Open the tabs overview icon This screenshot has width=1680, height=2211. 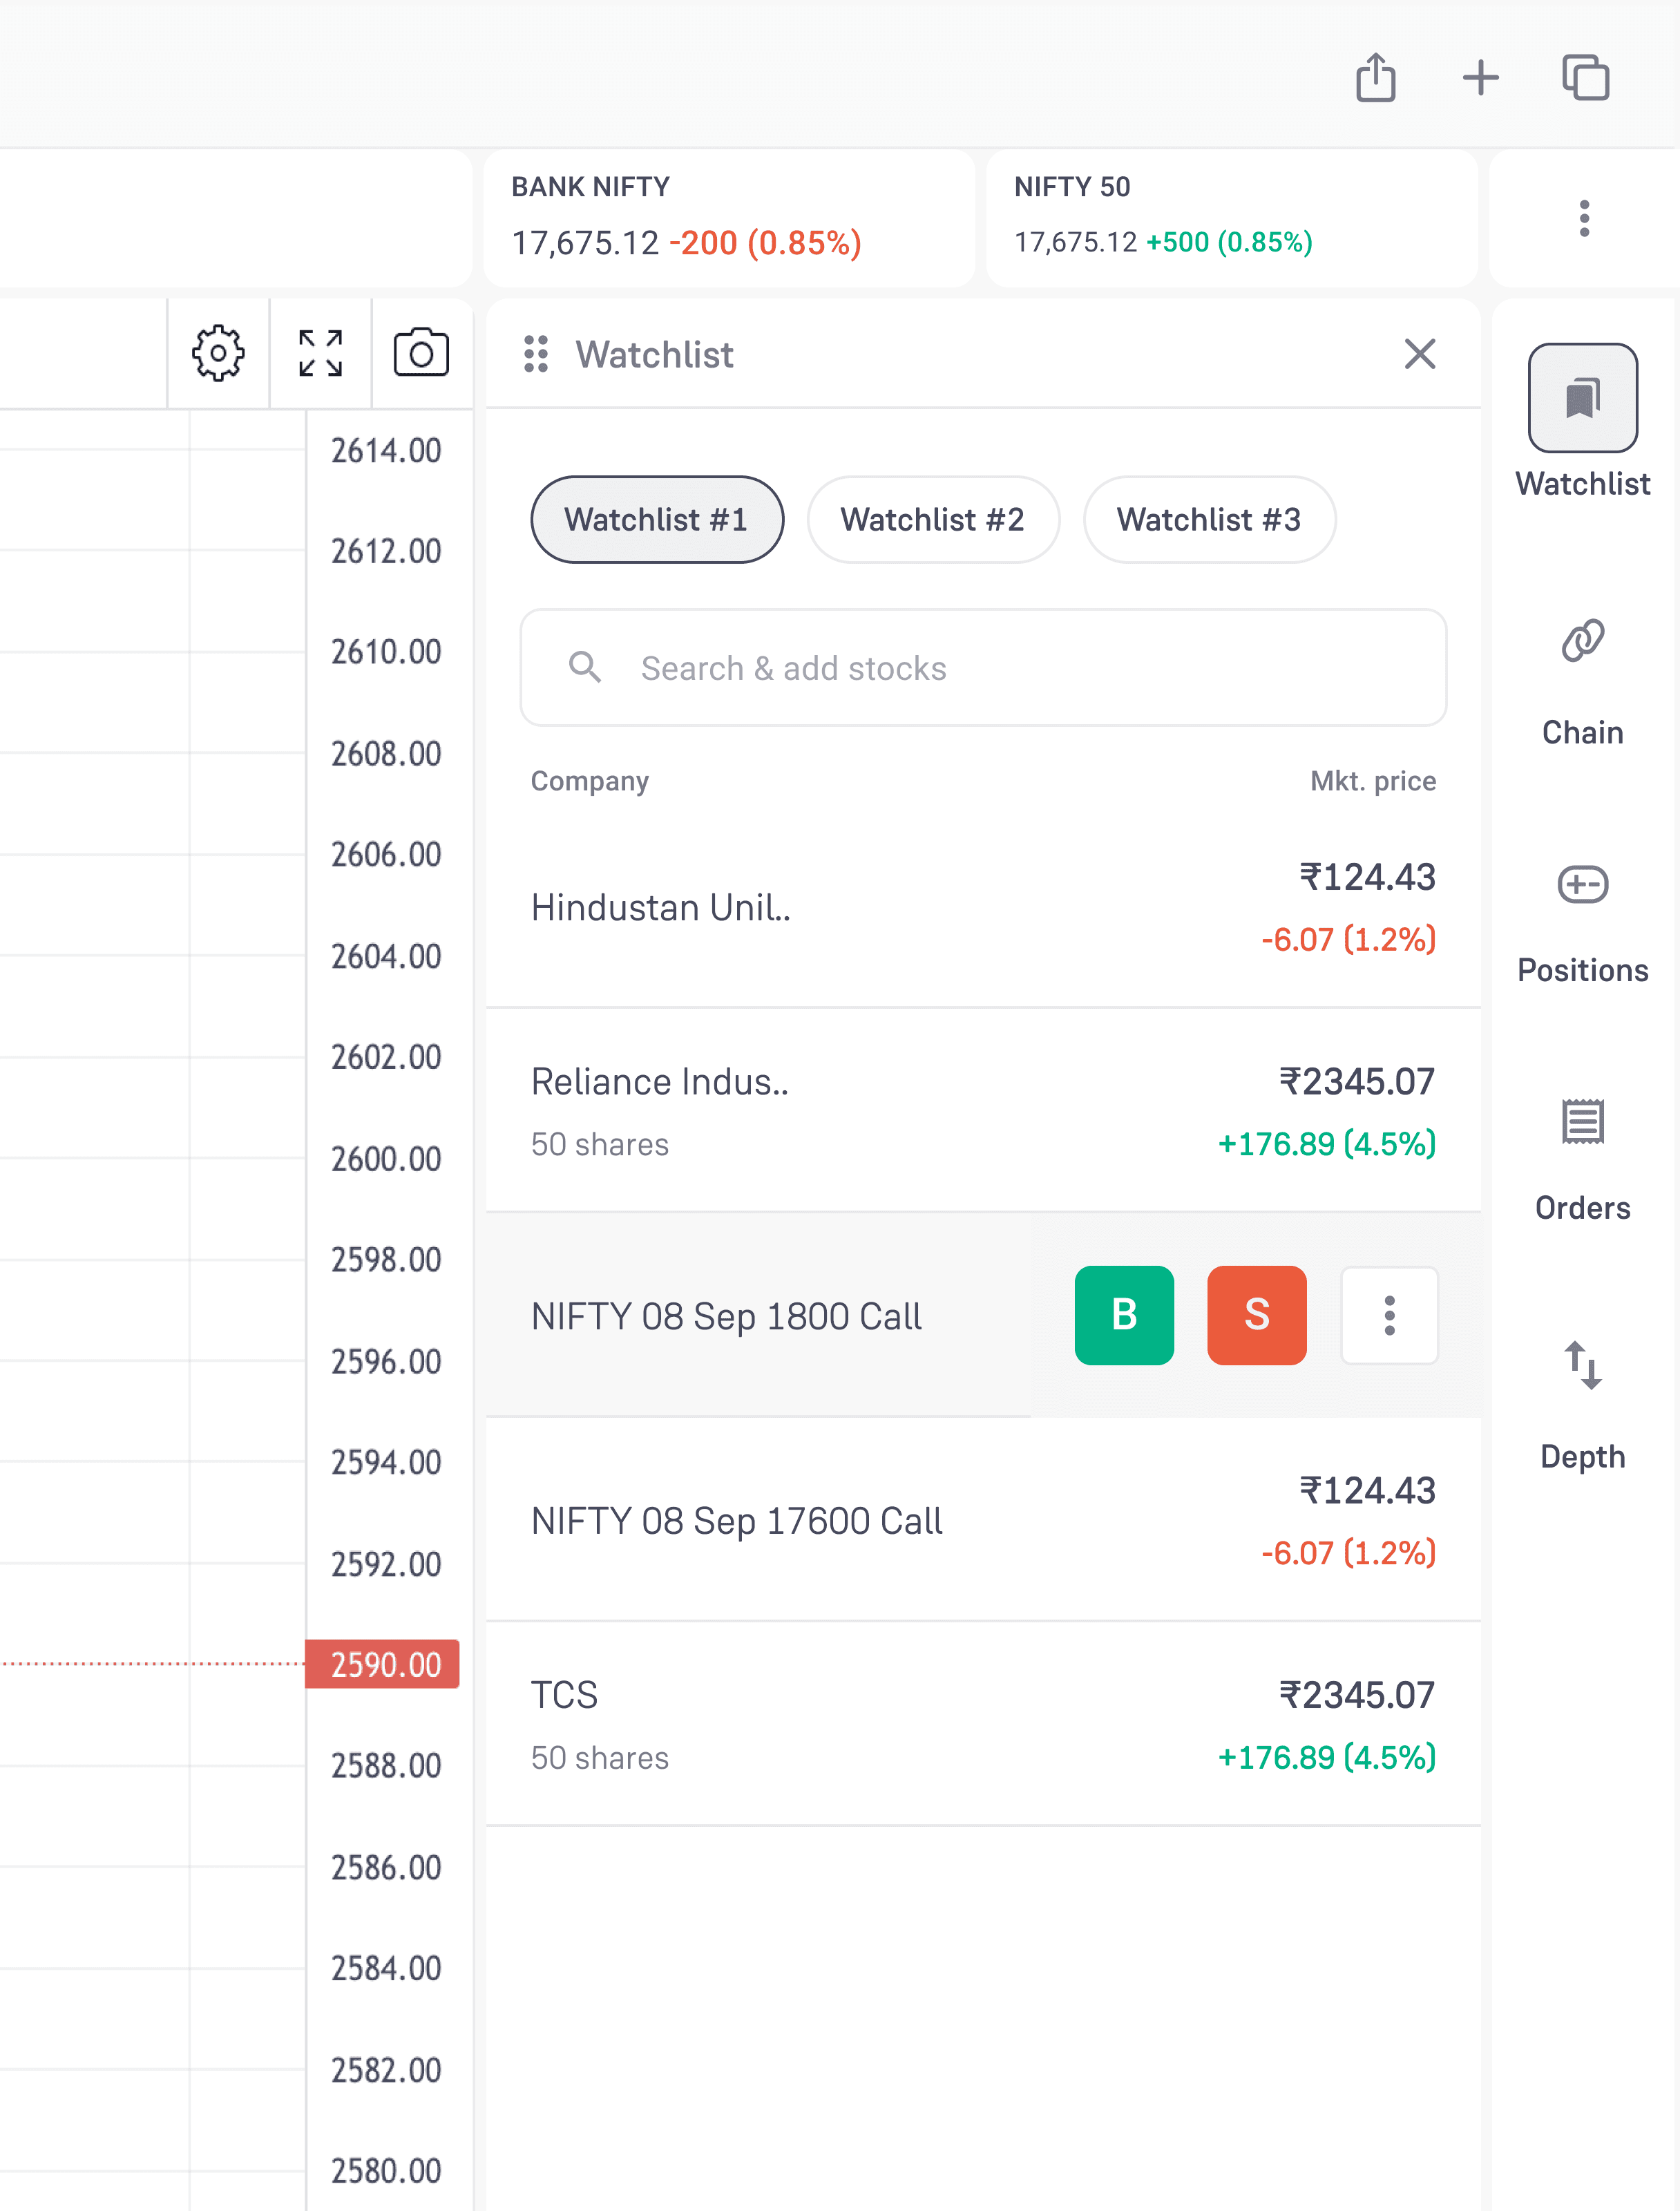point(1585,78)
